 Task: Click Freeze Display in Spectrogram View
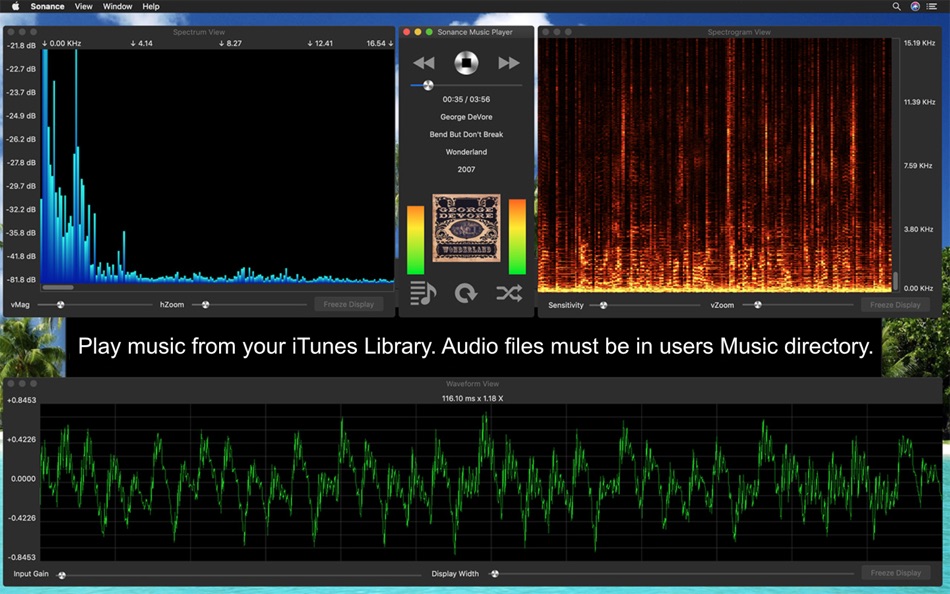[x=895, y=305]
